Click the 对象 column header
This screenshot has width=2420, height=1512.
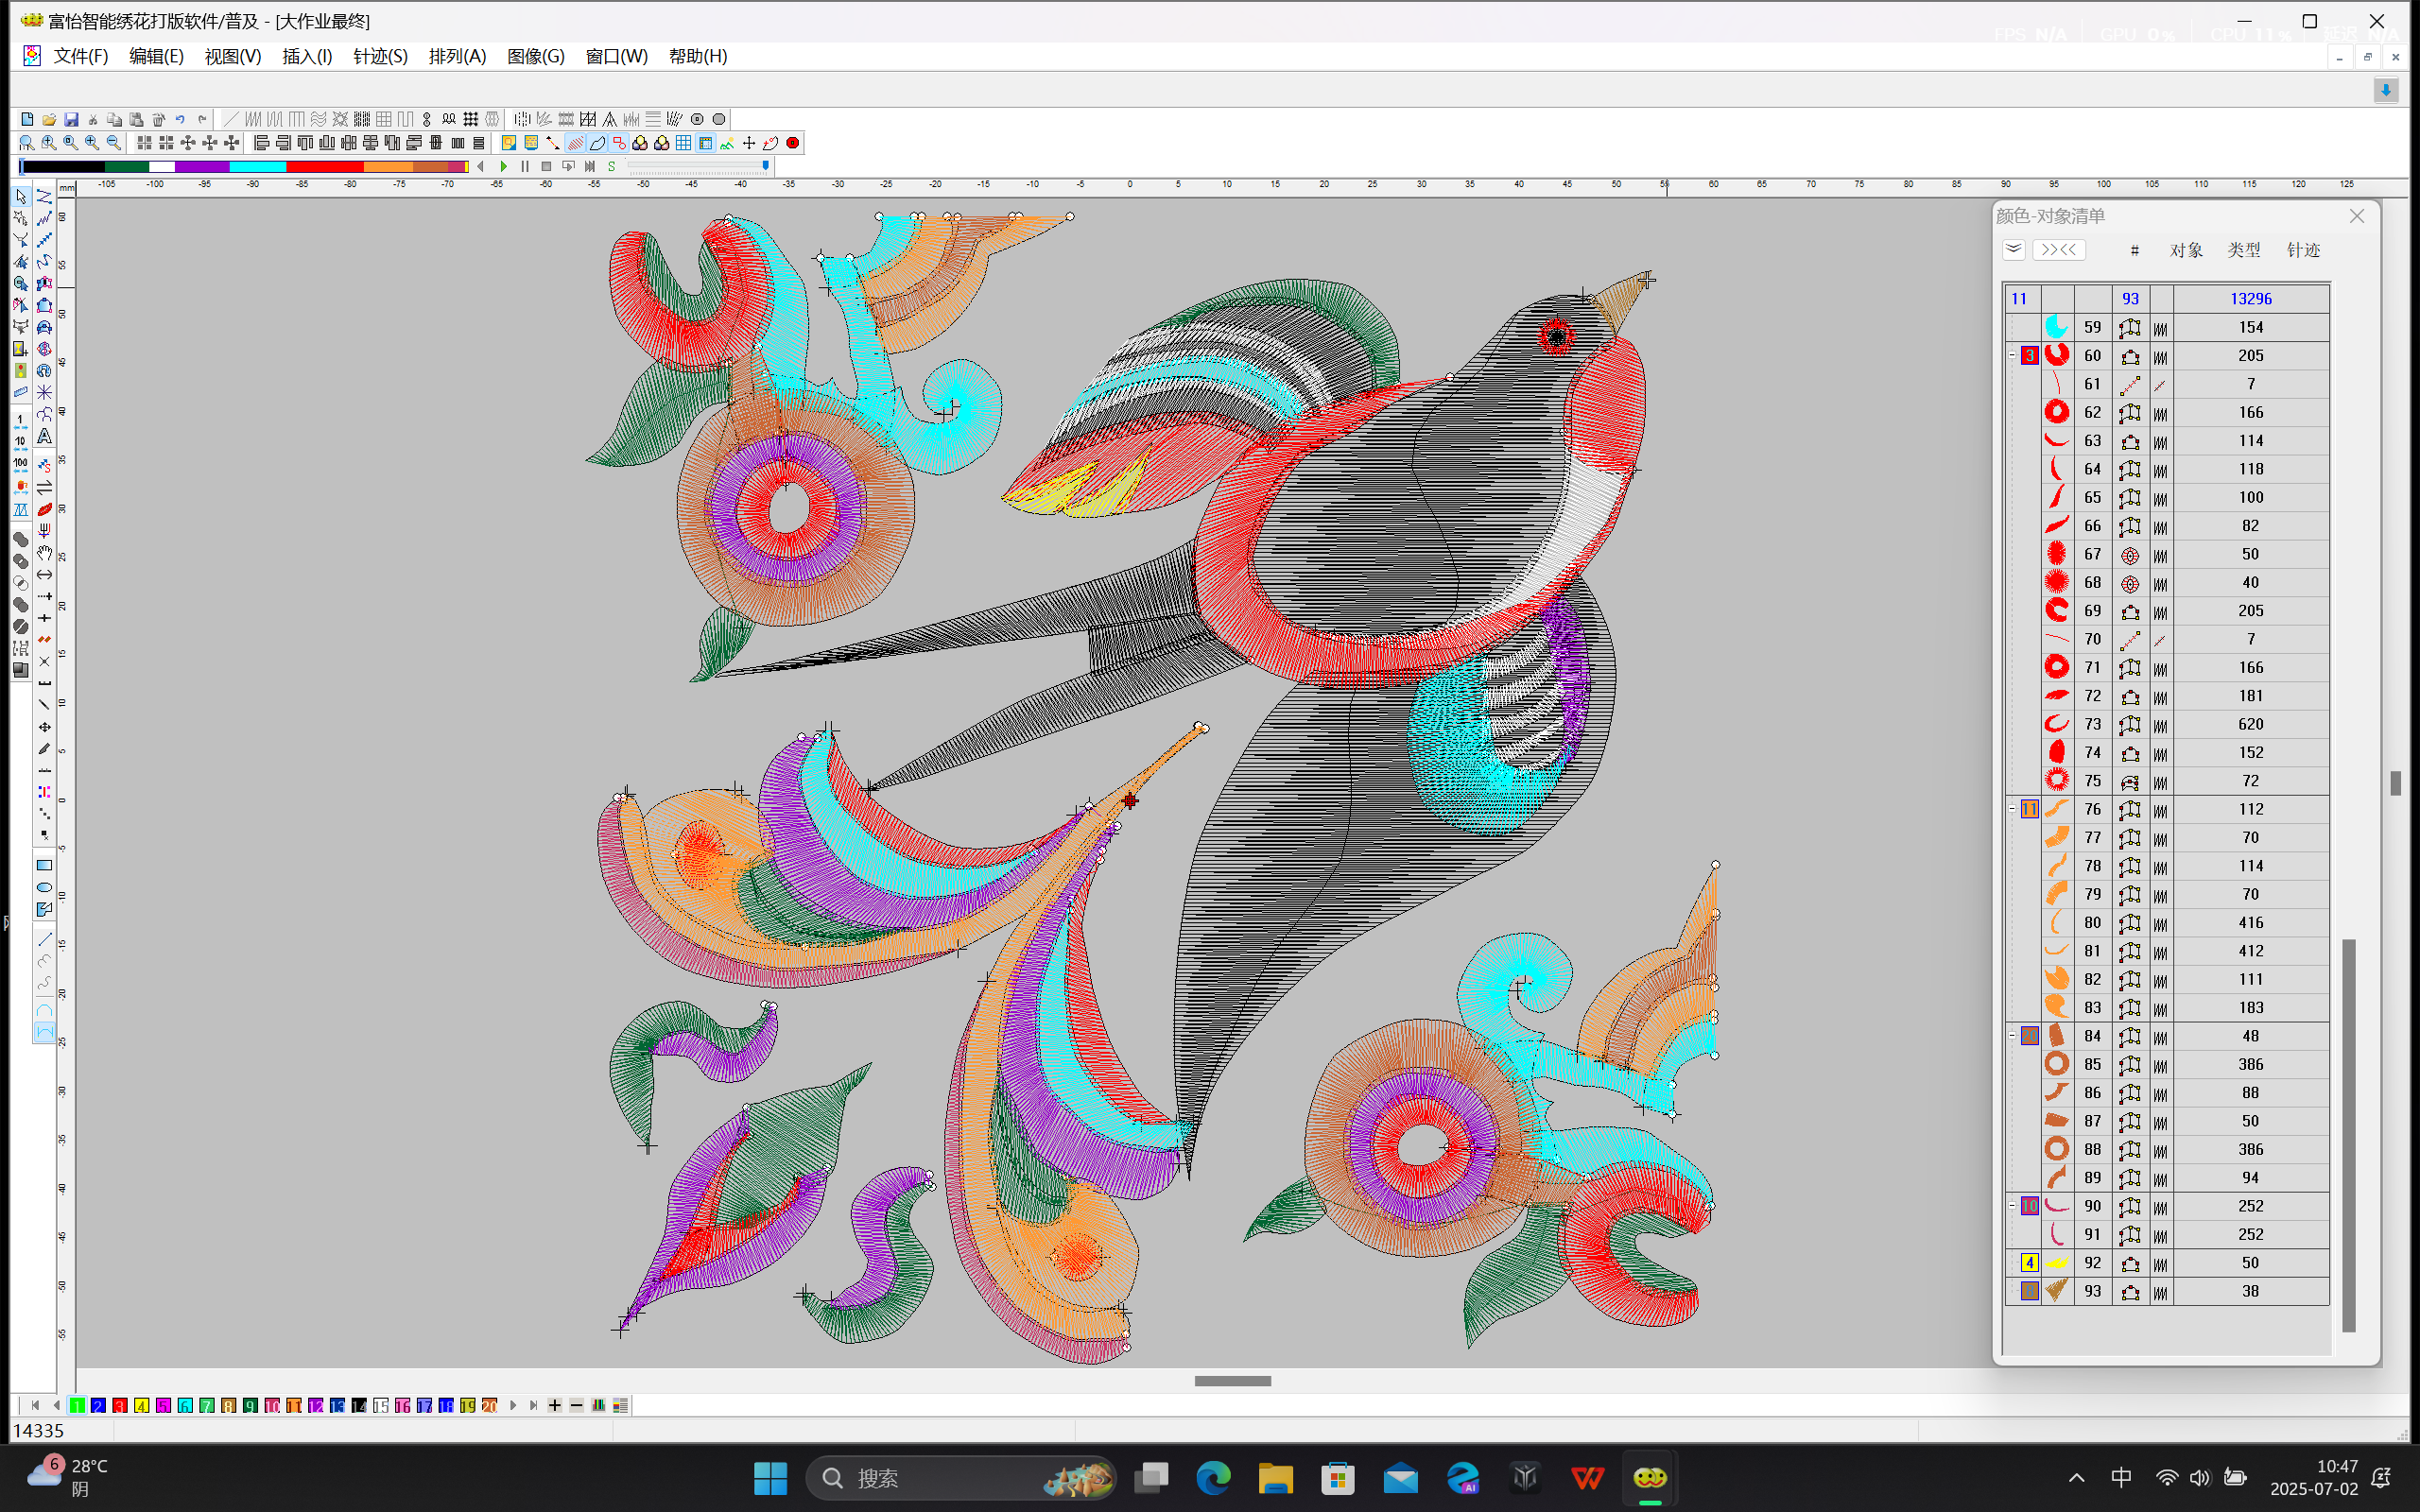[2186, 250]
